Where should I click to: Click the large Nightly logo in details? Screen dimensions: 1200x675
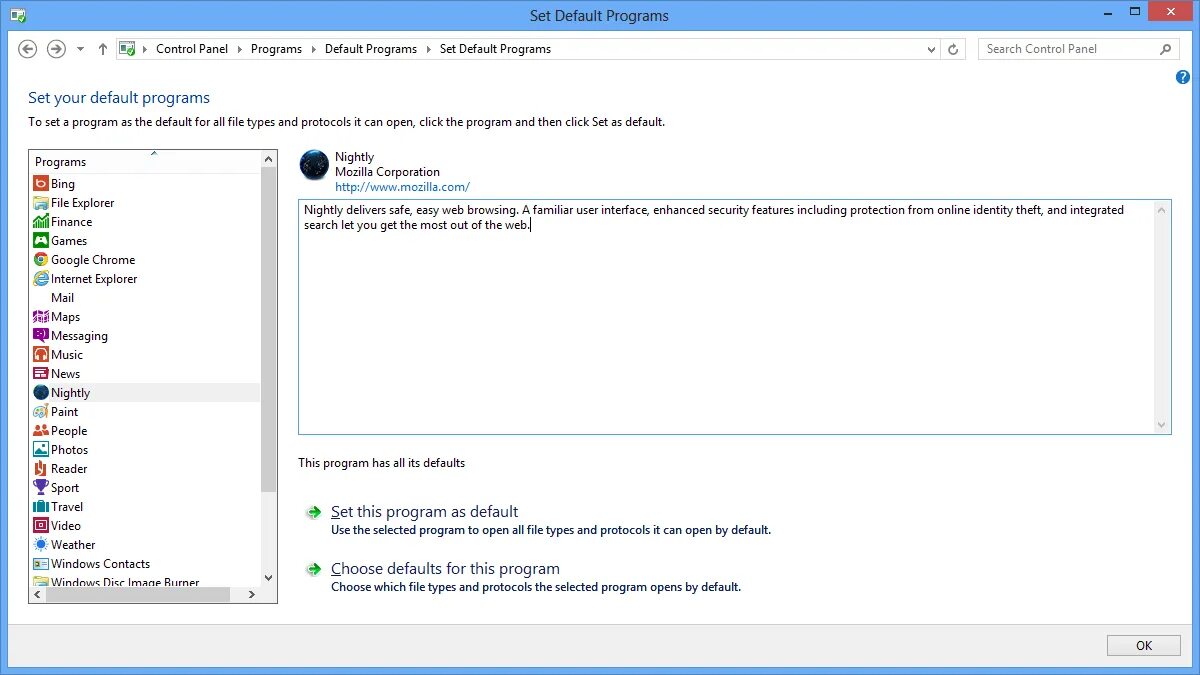click(x=314, y=165)
